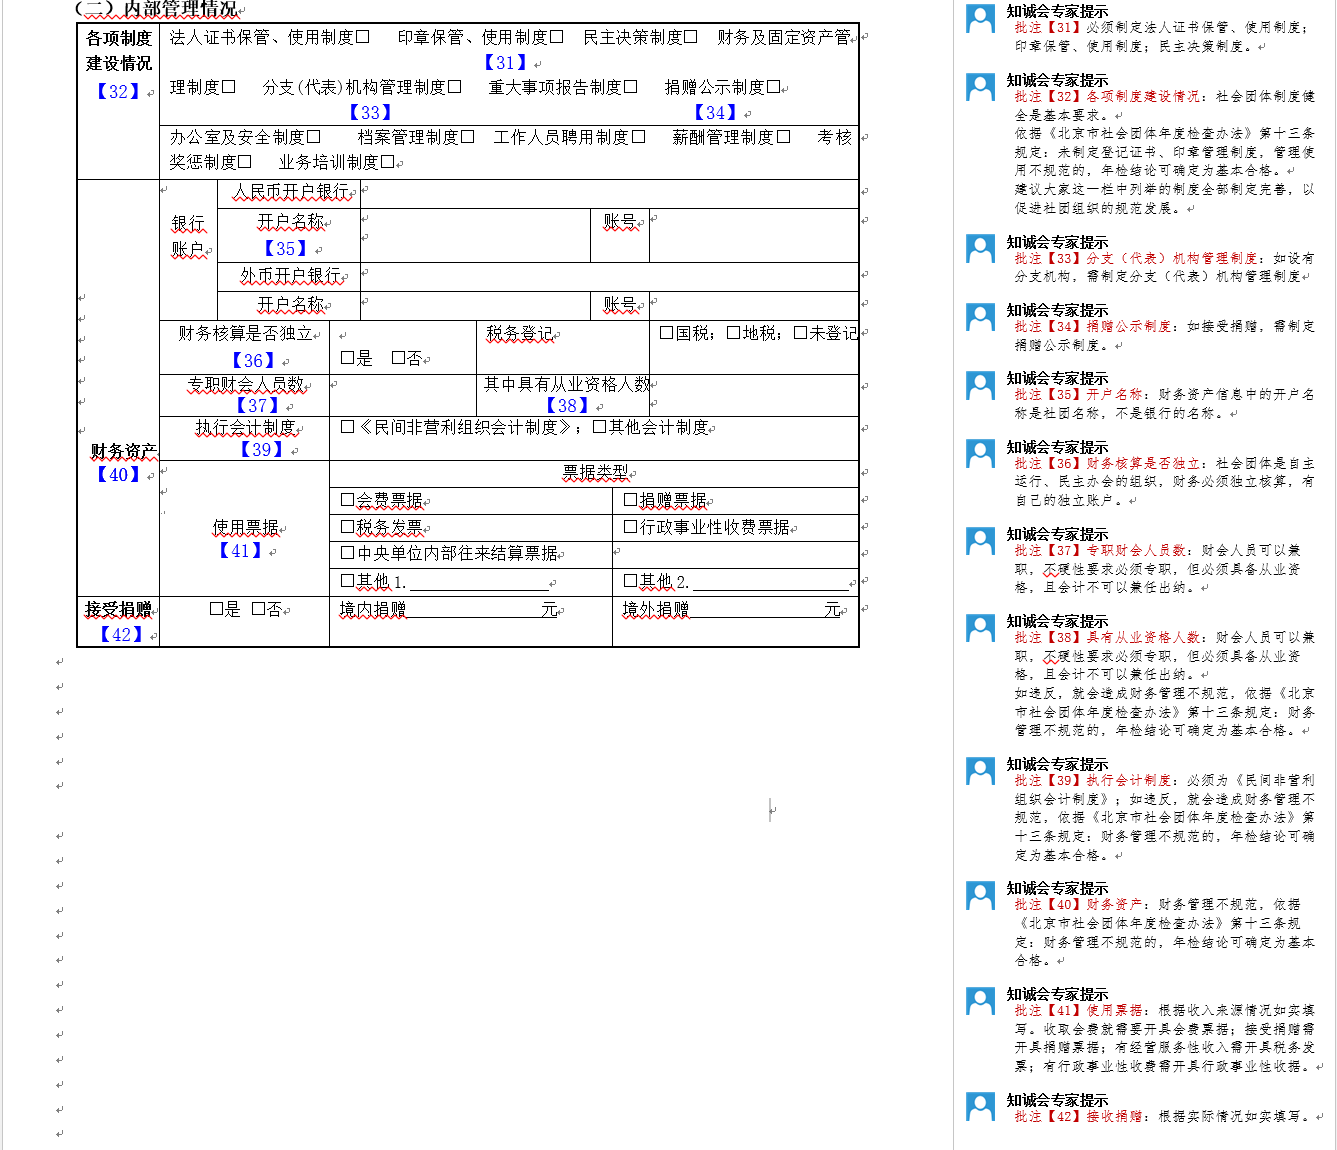Click the 【31】 marker in the table

click(505, 62)
